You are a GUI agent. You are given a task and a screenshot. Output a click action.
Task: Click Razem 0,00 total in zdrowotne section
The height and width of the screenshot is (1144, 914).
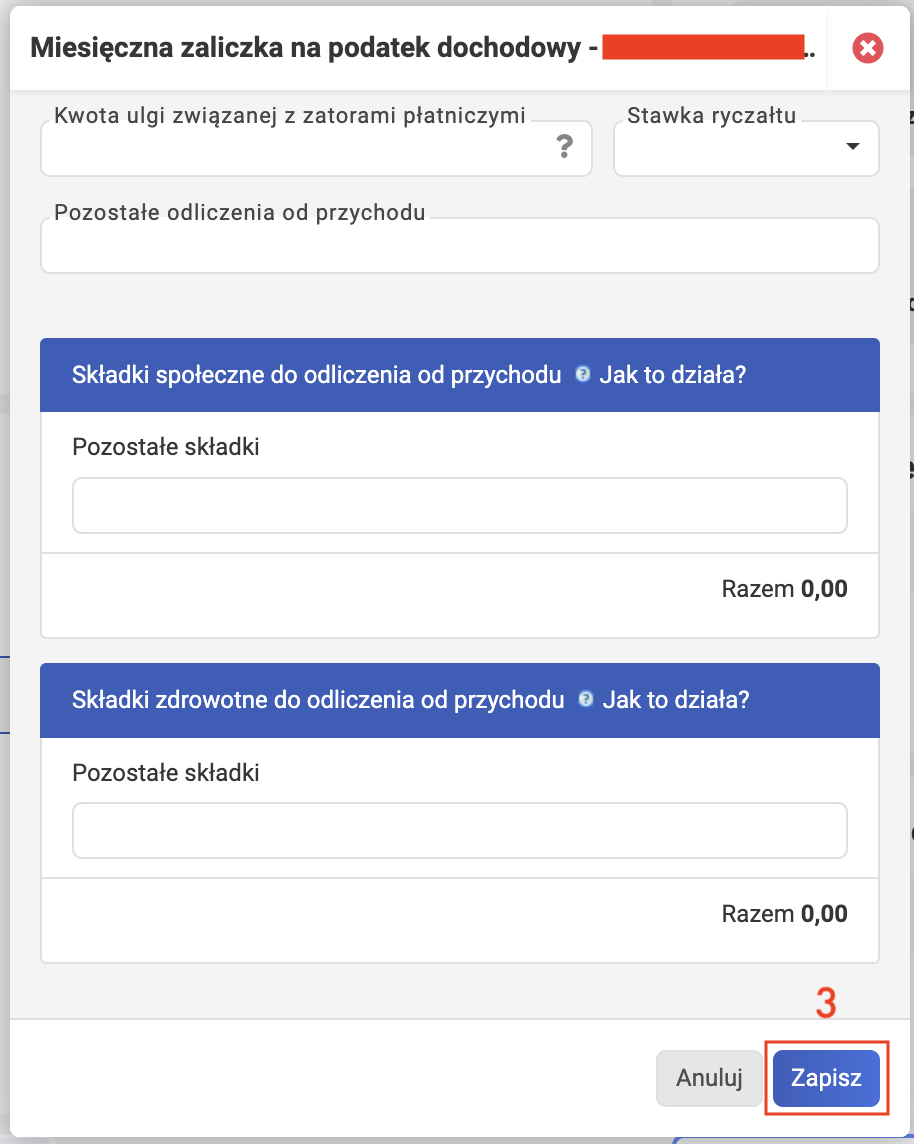[x=784, y=913]
